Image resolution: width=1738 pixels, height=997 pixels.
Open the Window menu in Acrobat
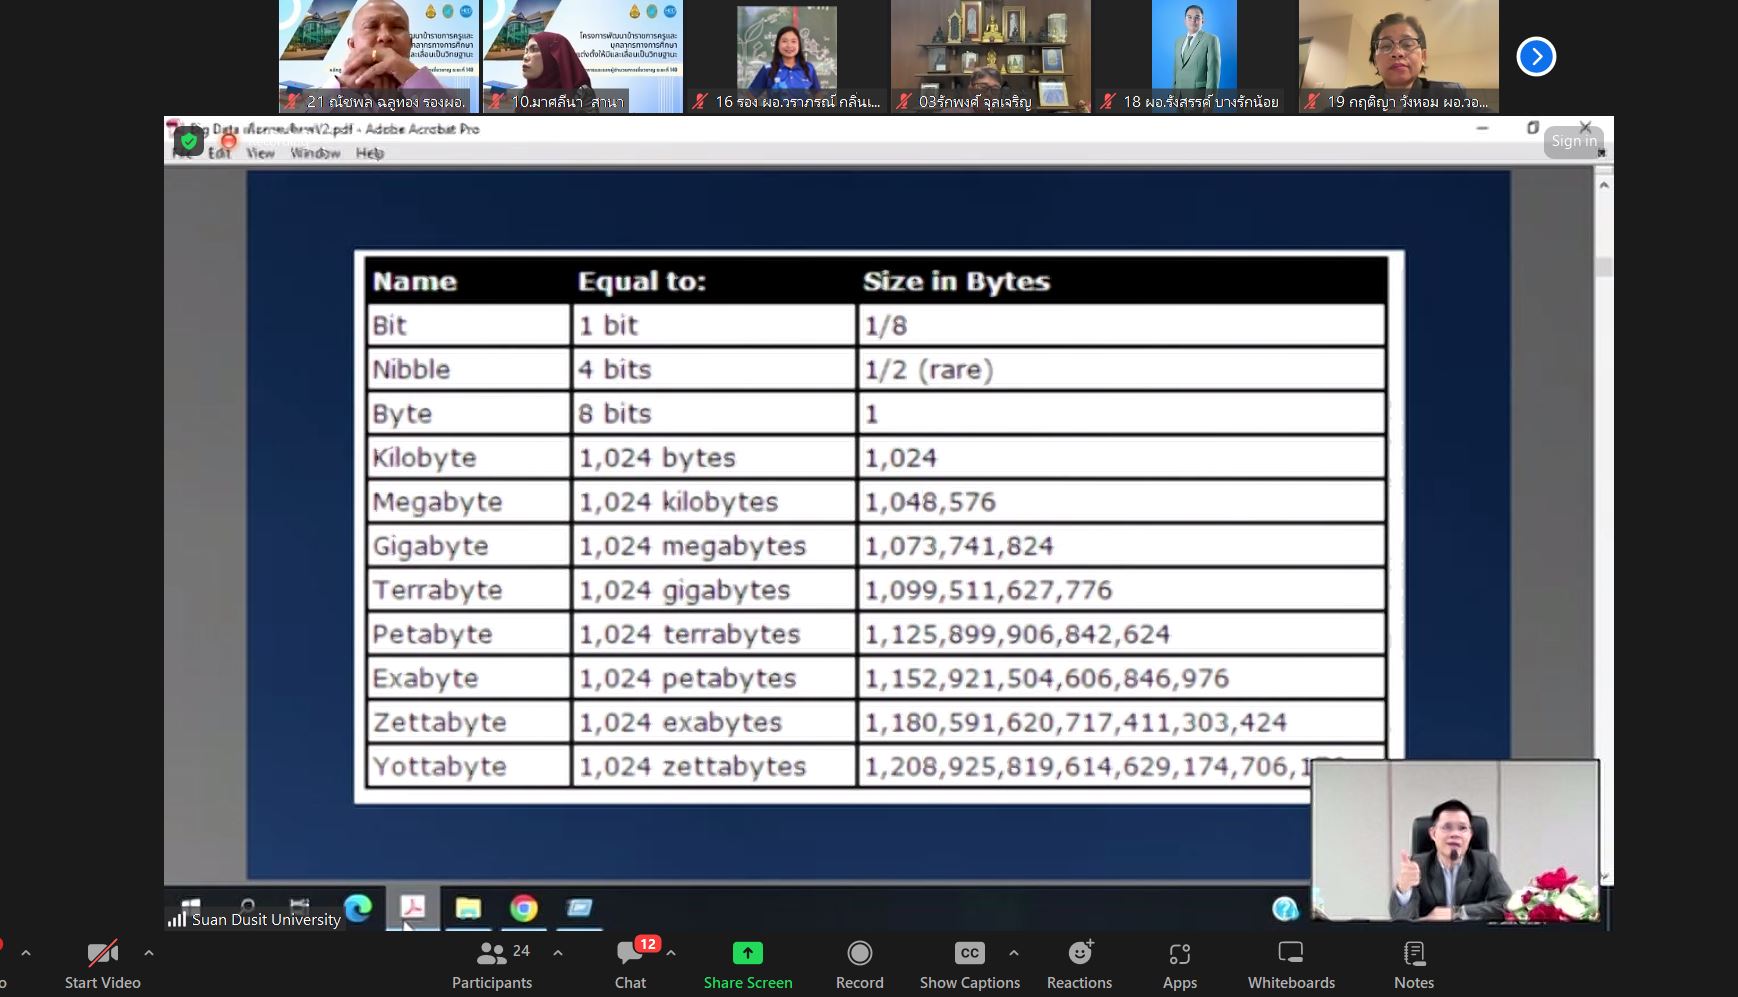[315, 153]
